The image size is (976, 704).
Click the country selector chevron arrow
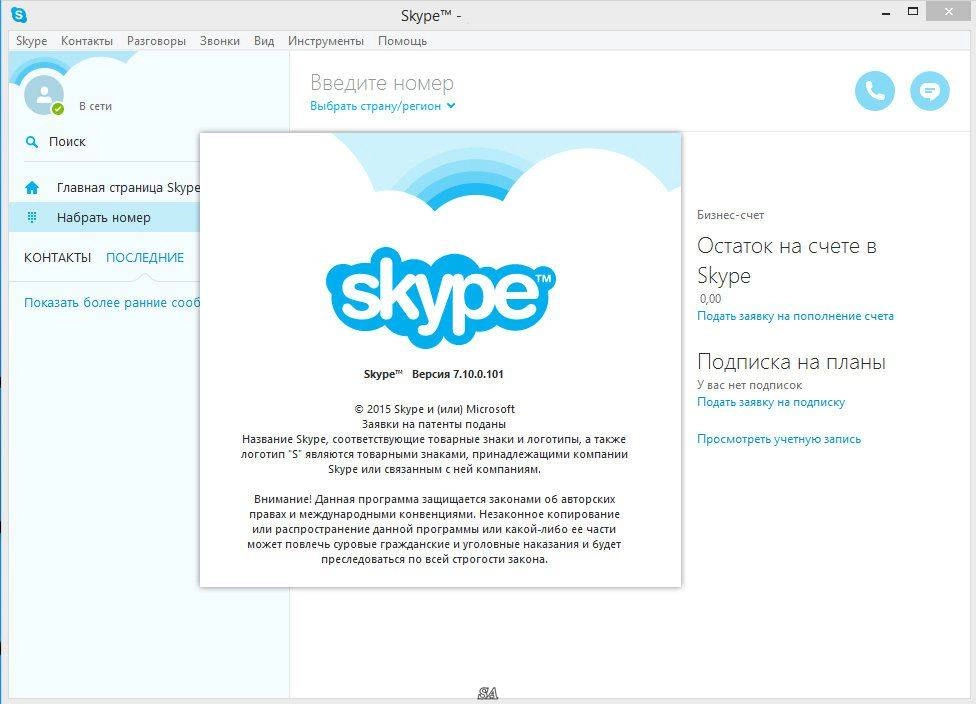[x=451, y=106]
